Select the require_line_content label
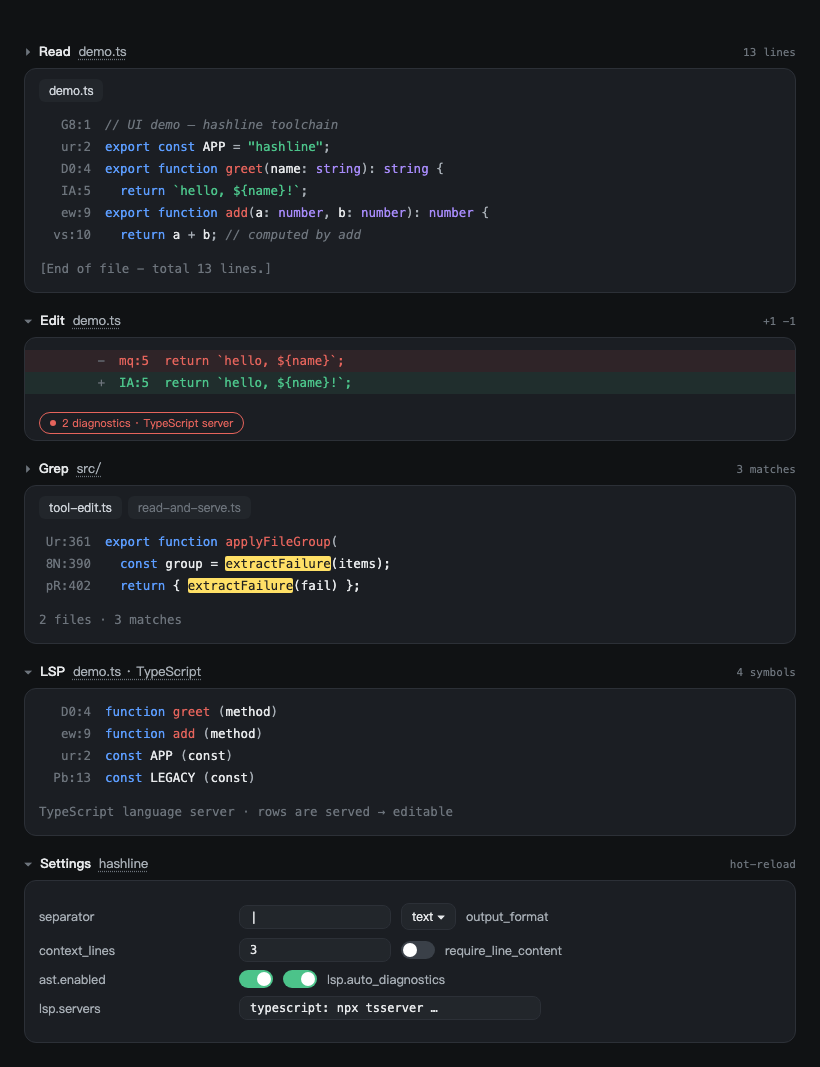The height and width of the screenshot is (1067, 820). point(504,951)
